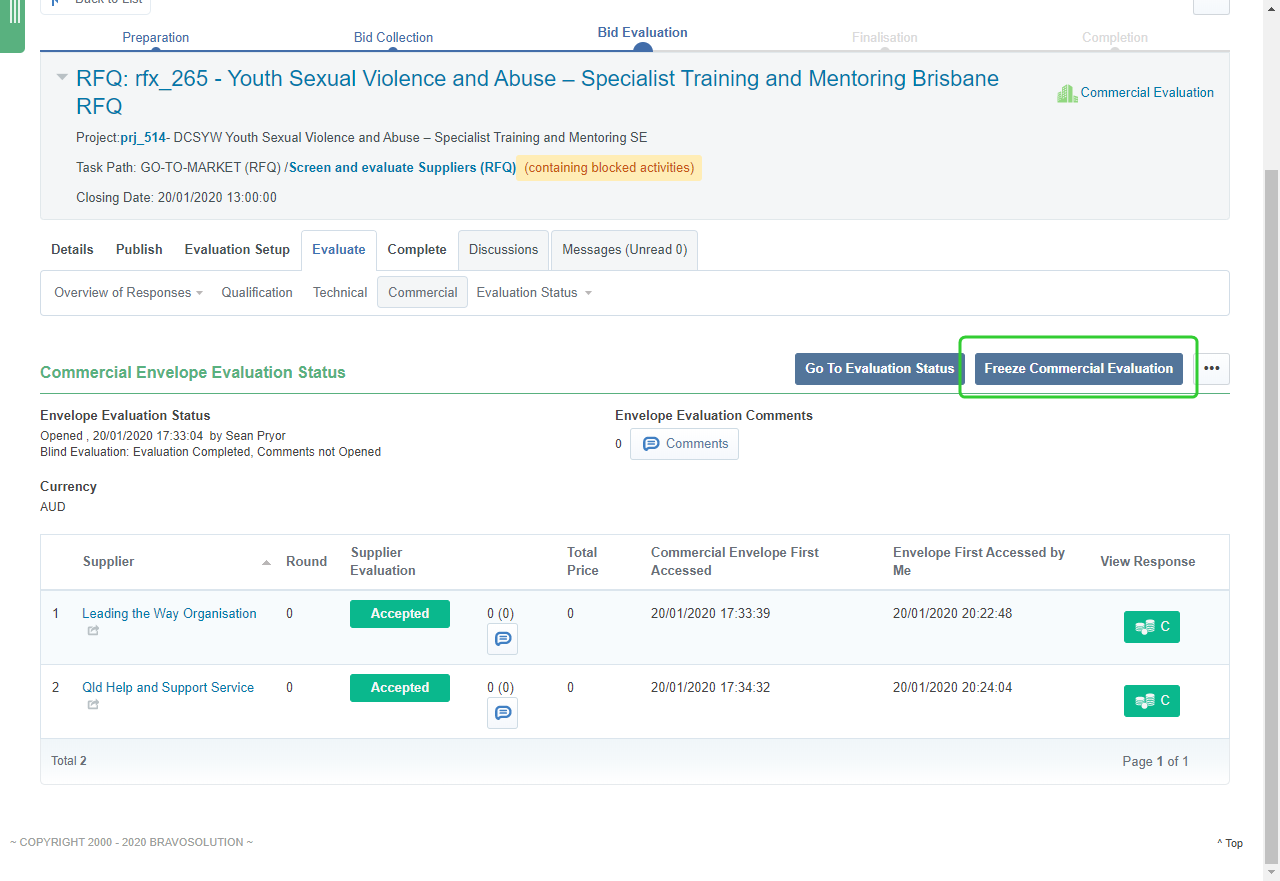Open Envelope Evaluation Comments button
Viewport: 1280px width, 881px height.
pos(684,444)
